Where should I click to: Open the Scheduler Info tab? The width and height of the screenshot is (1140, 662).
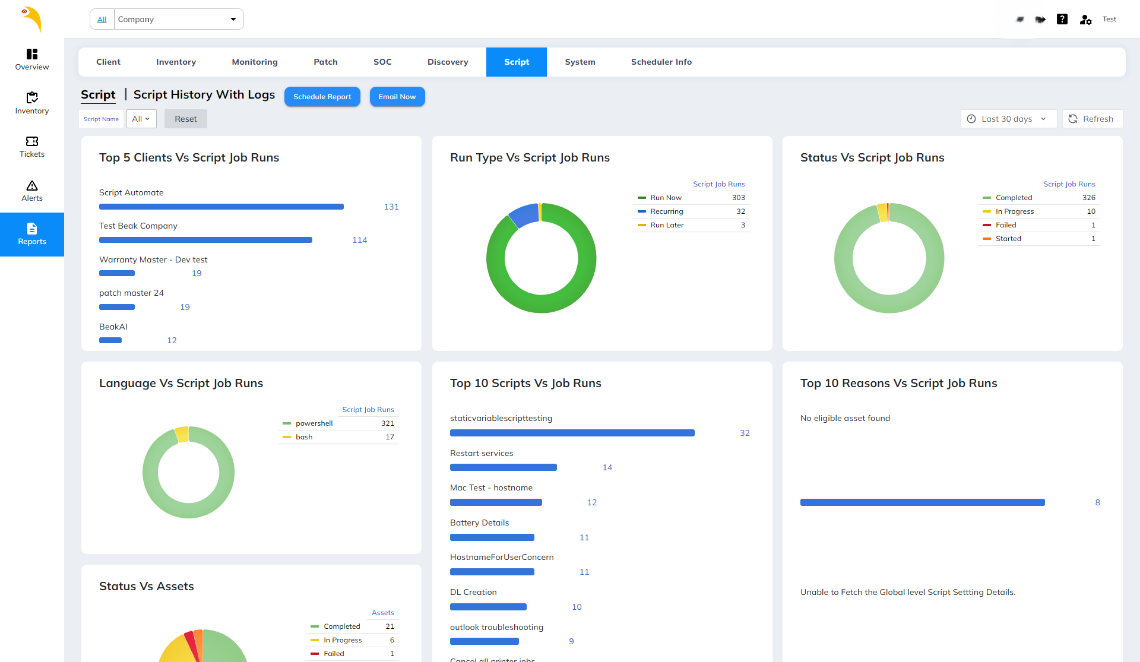661,62
